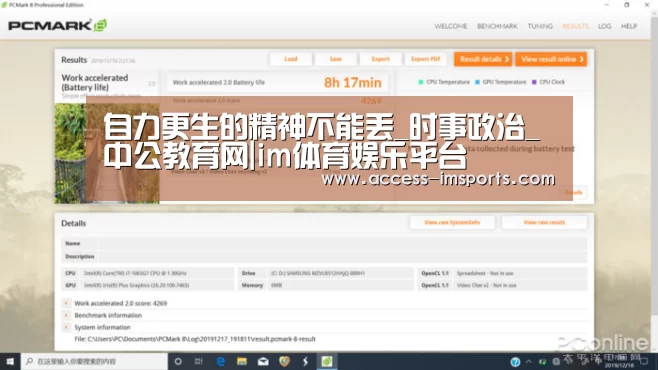
Task: Click the window title bar app icon
Action: tap(4, 5)
